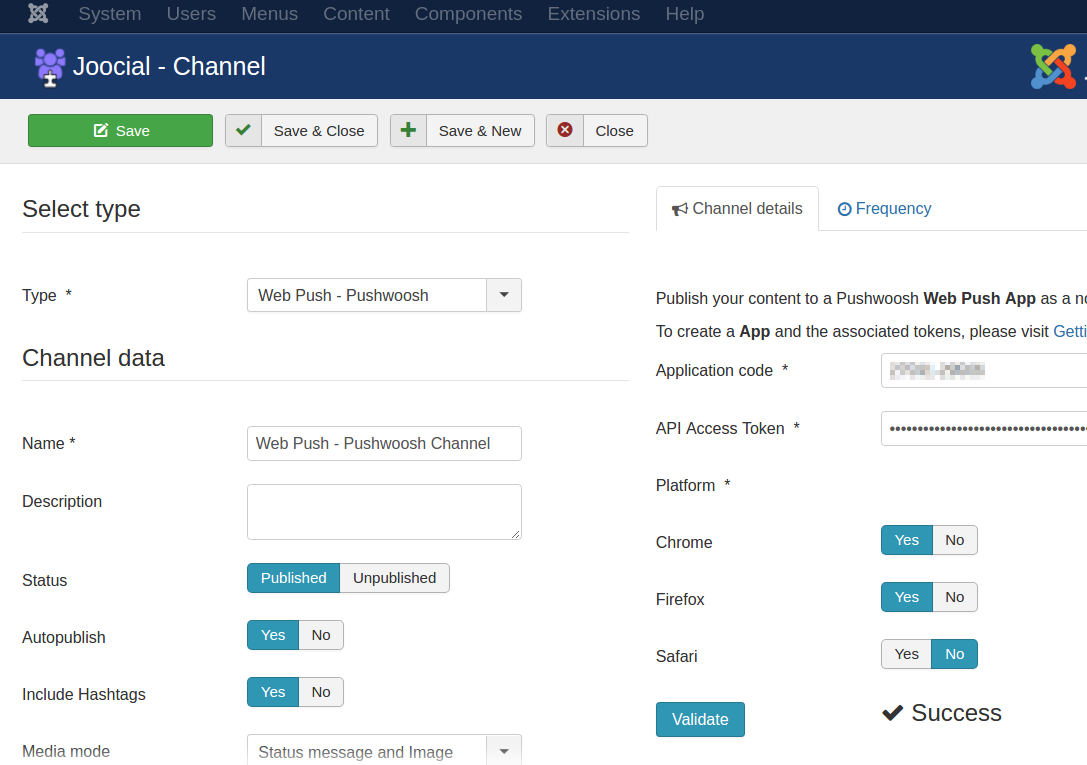Image resolution: width=1087 pixels, height=765 pixels.
Task: Switch to the Channel details tab
Action: tap(737, 209)
